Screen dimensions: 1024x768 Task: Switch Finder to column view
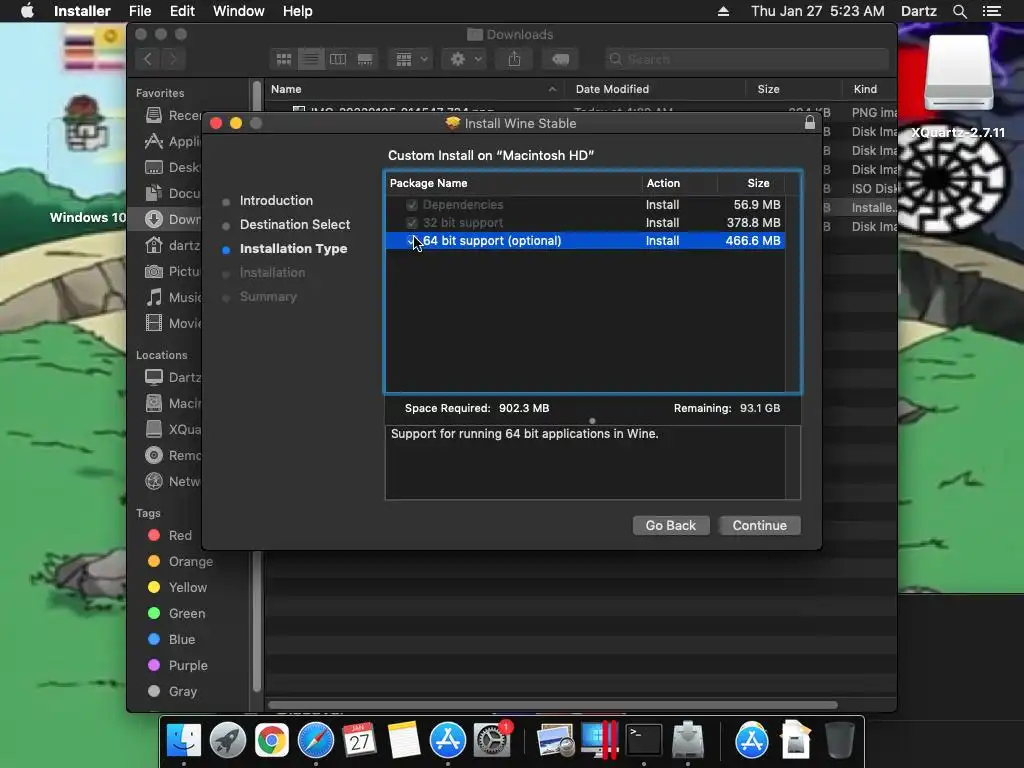338,59
